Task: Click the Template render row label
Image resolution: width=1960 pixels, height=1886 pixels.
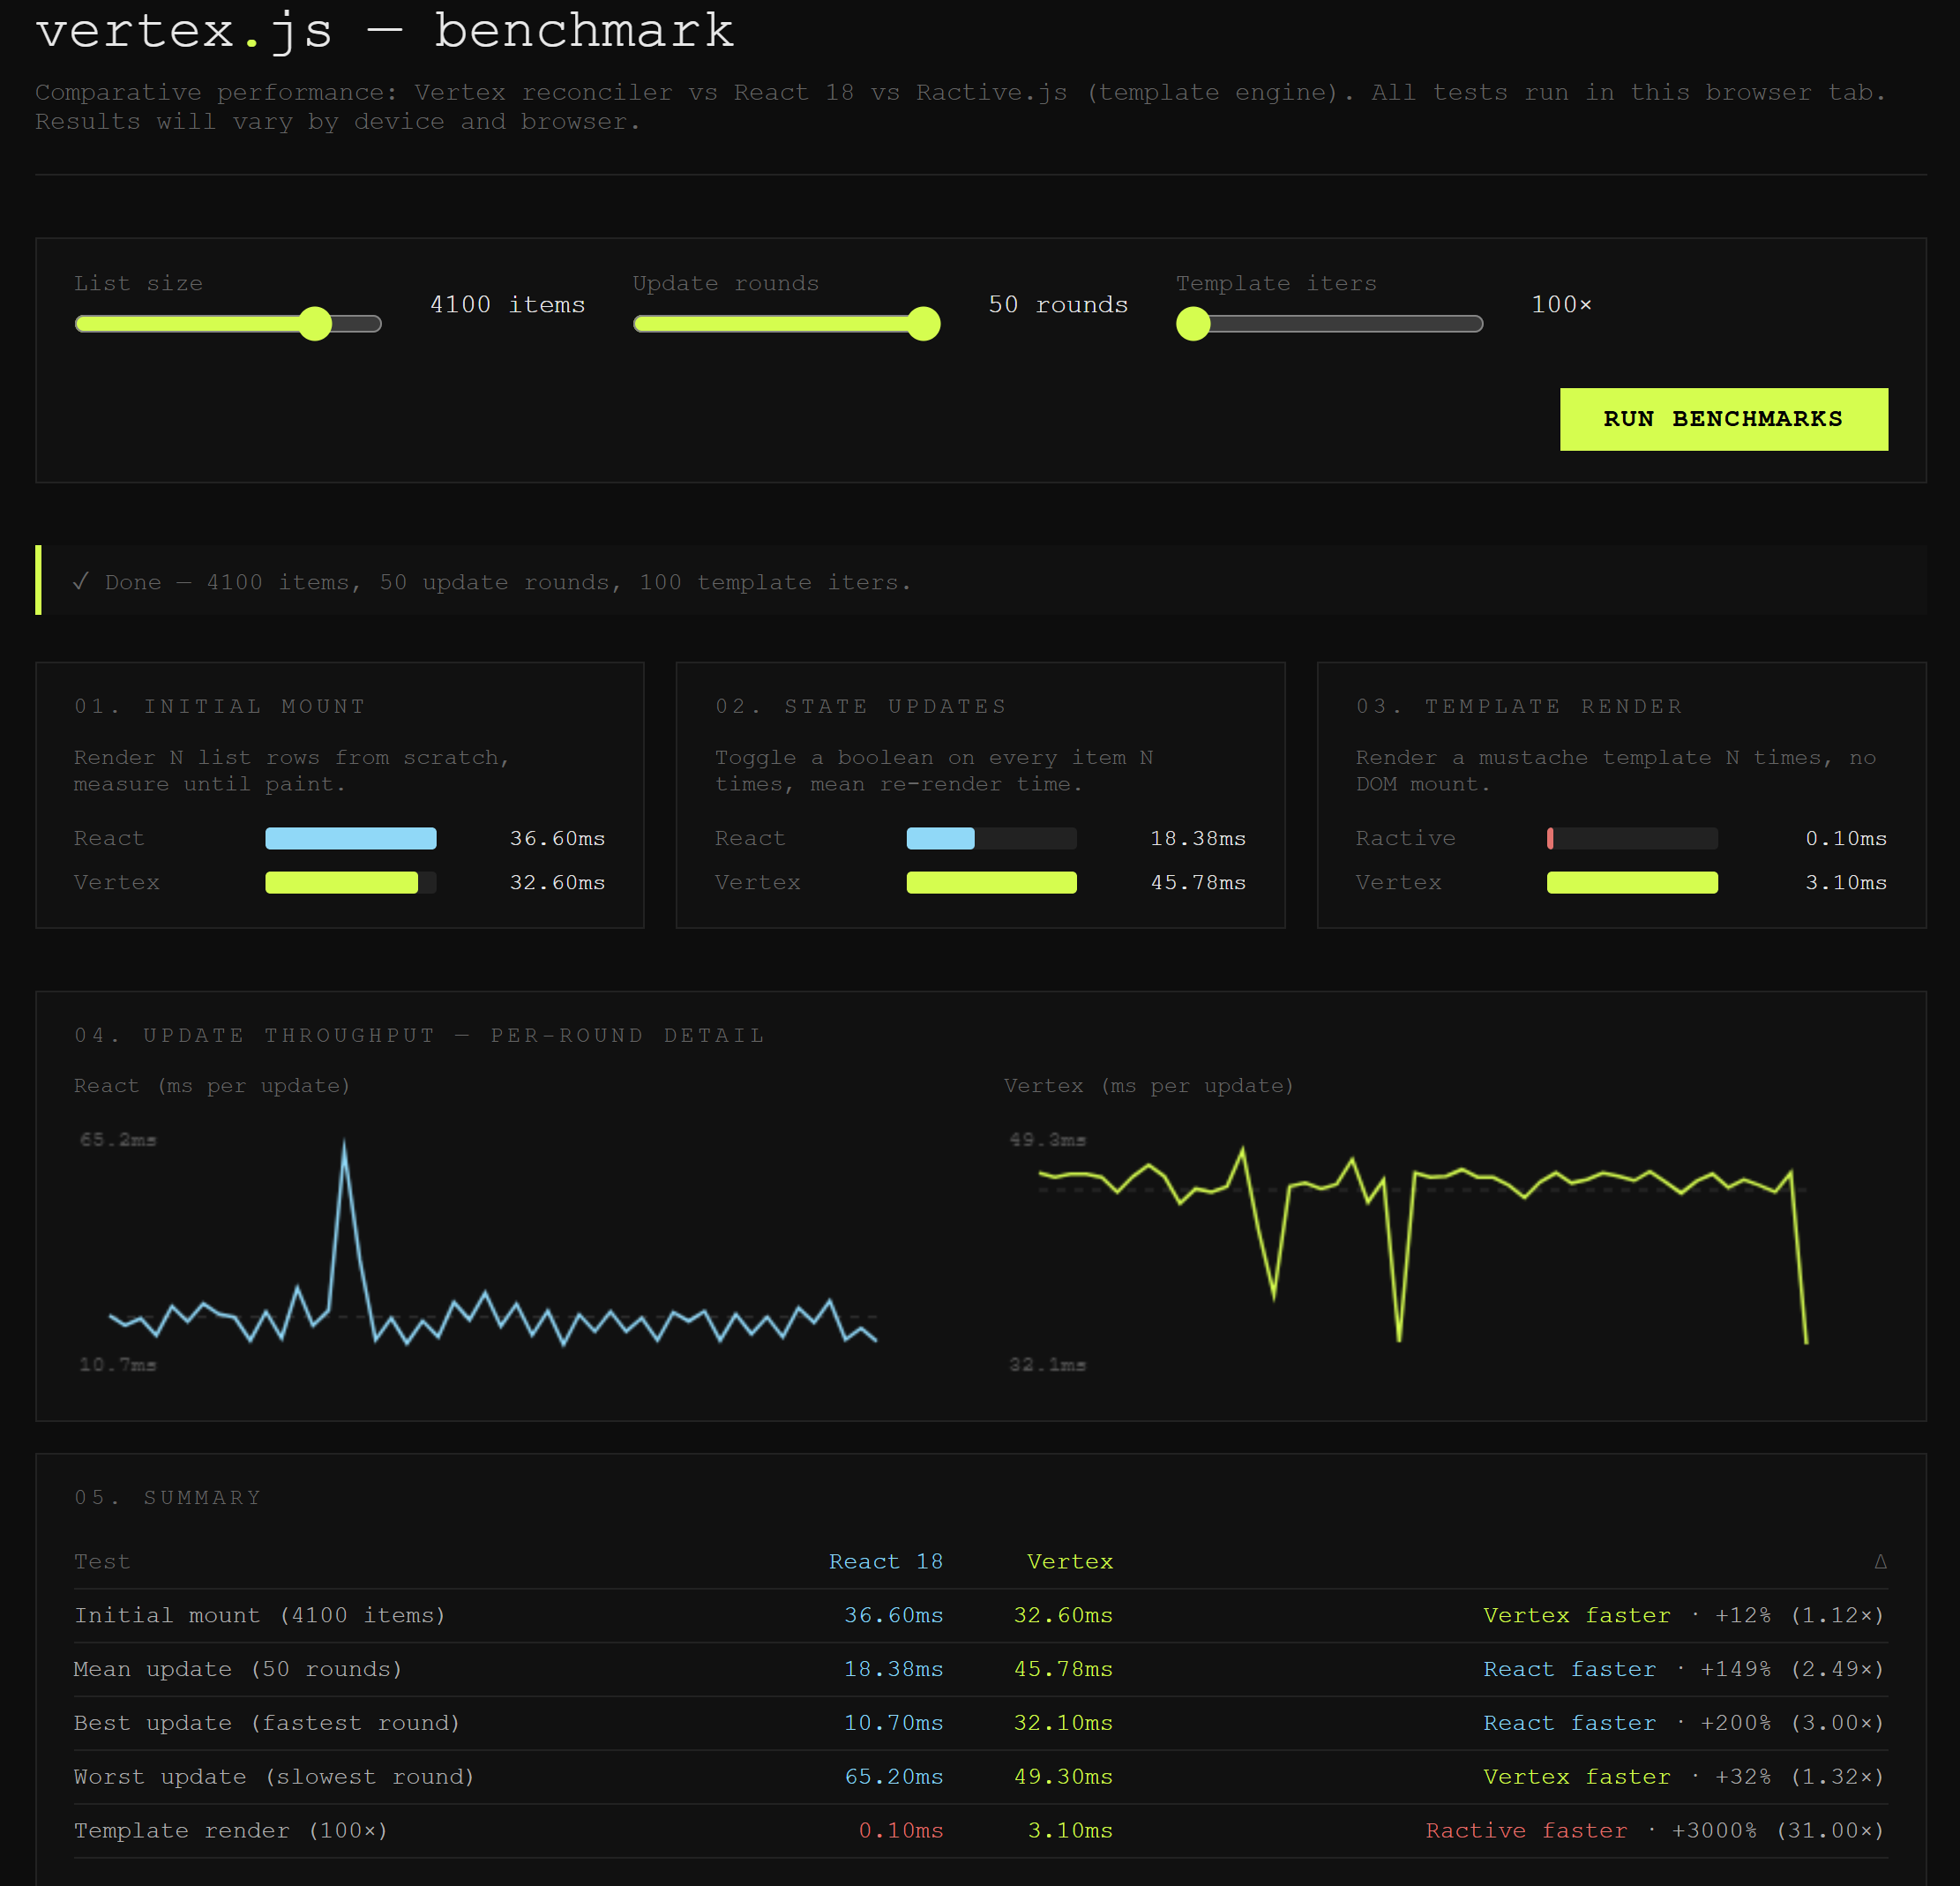Action: (230, 1830)
